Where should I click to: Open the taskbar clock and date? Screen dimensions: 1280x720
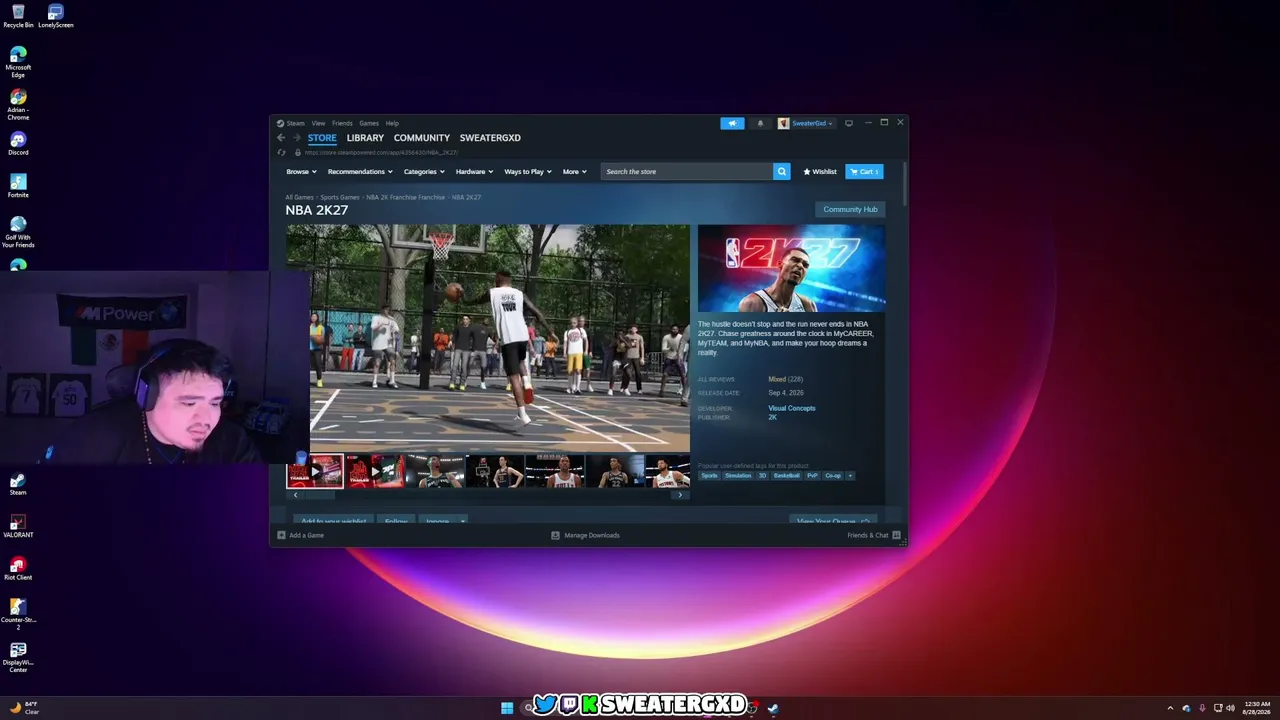tap(1256, 708)
